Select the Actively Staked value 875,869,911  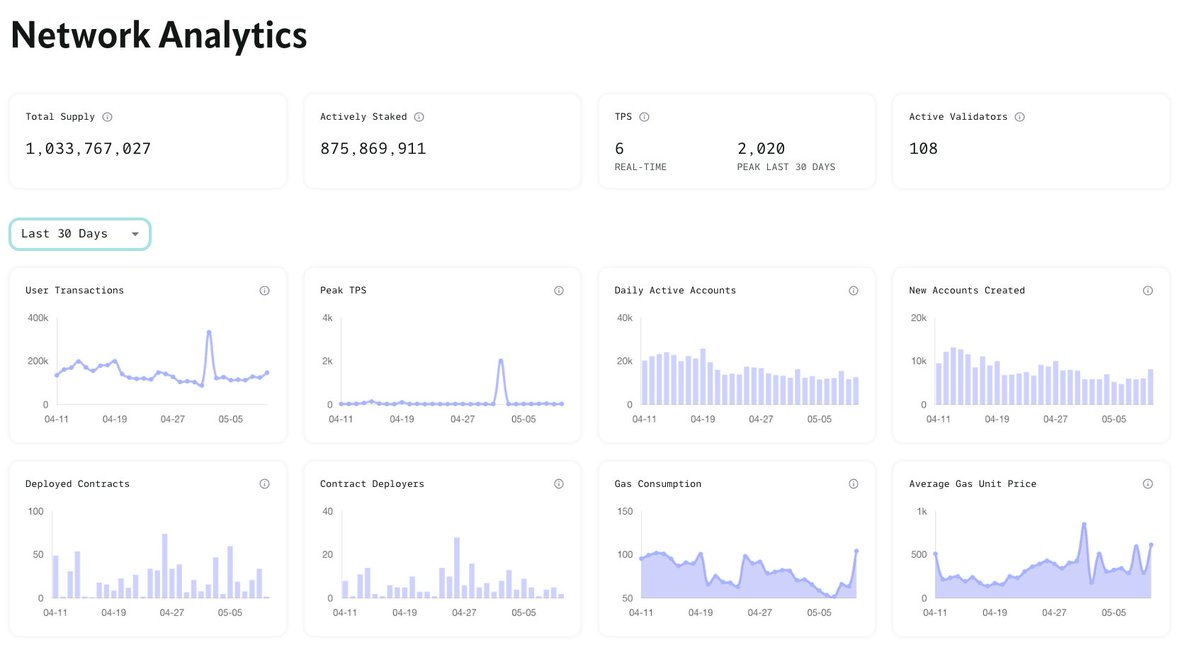(x=373, y=149)
